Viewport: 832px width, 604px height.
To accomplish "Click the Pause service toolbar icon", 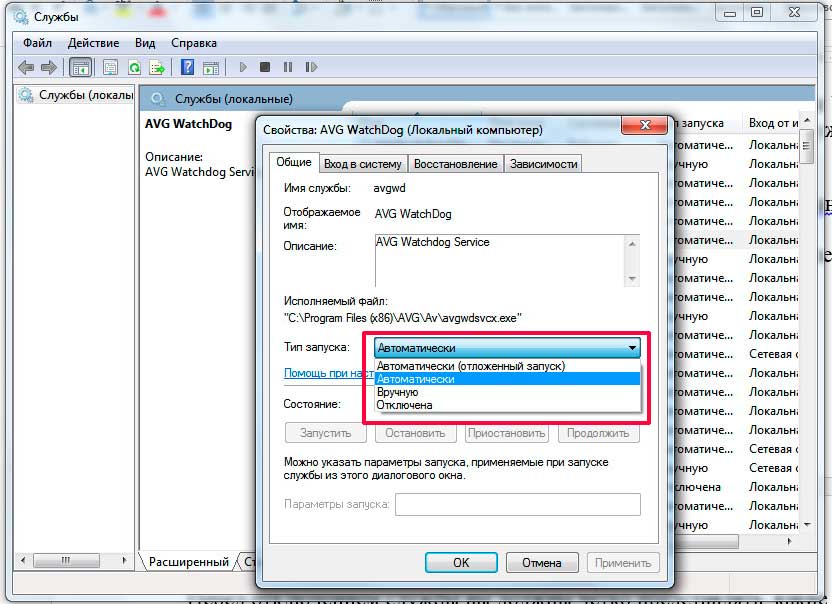I will 288,68.
